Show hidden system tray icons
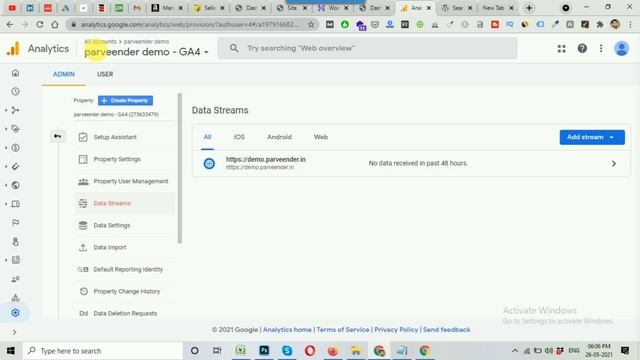This screenshot has width=640, height=360. [515, 351]
